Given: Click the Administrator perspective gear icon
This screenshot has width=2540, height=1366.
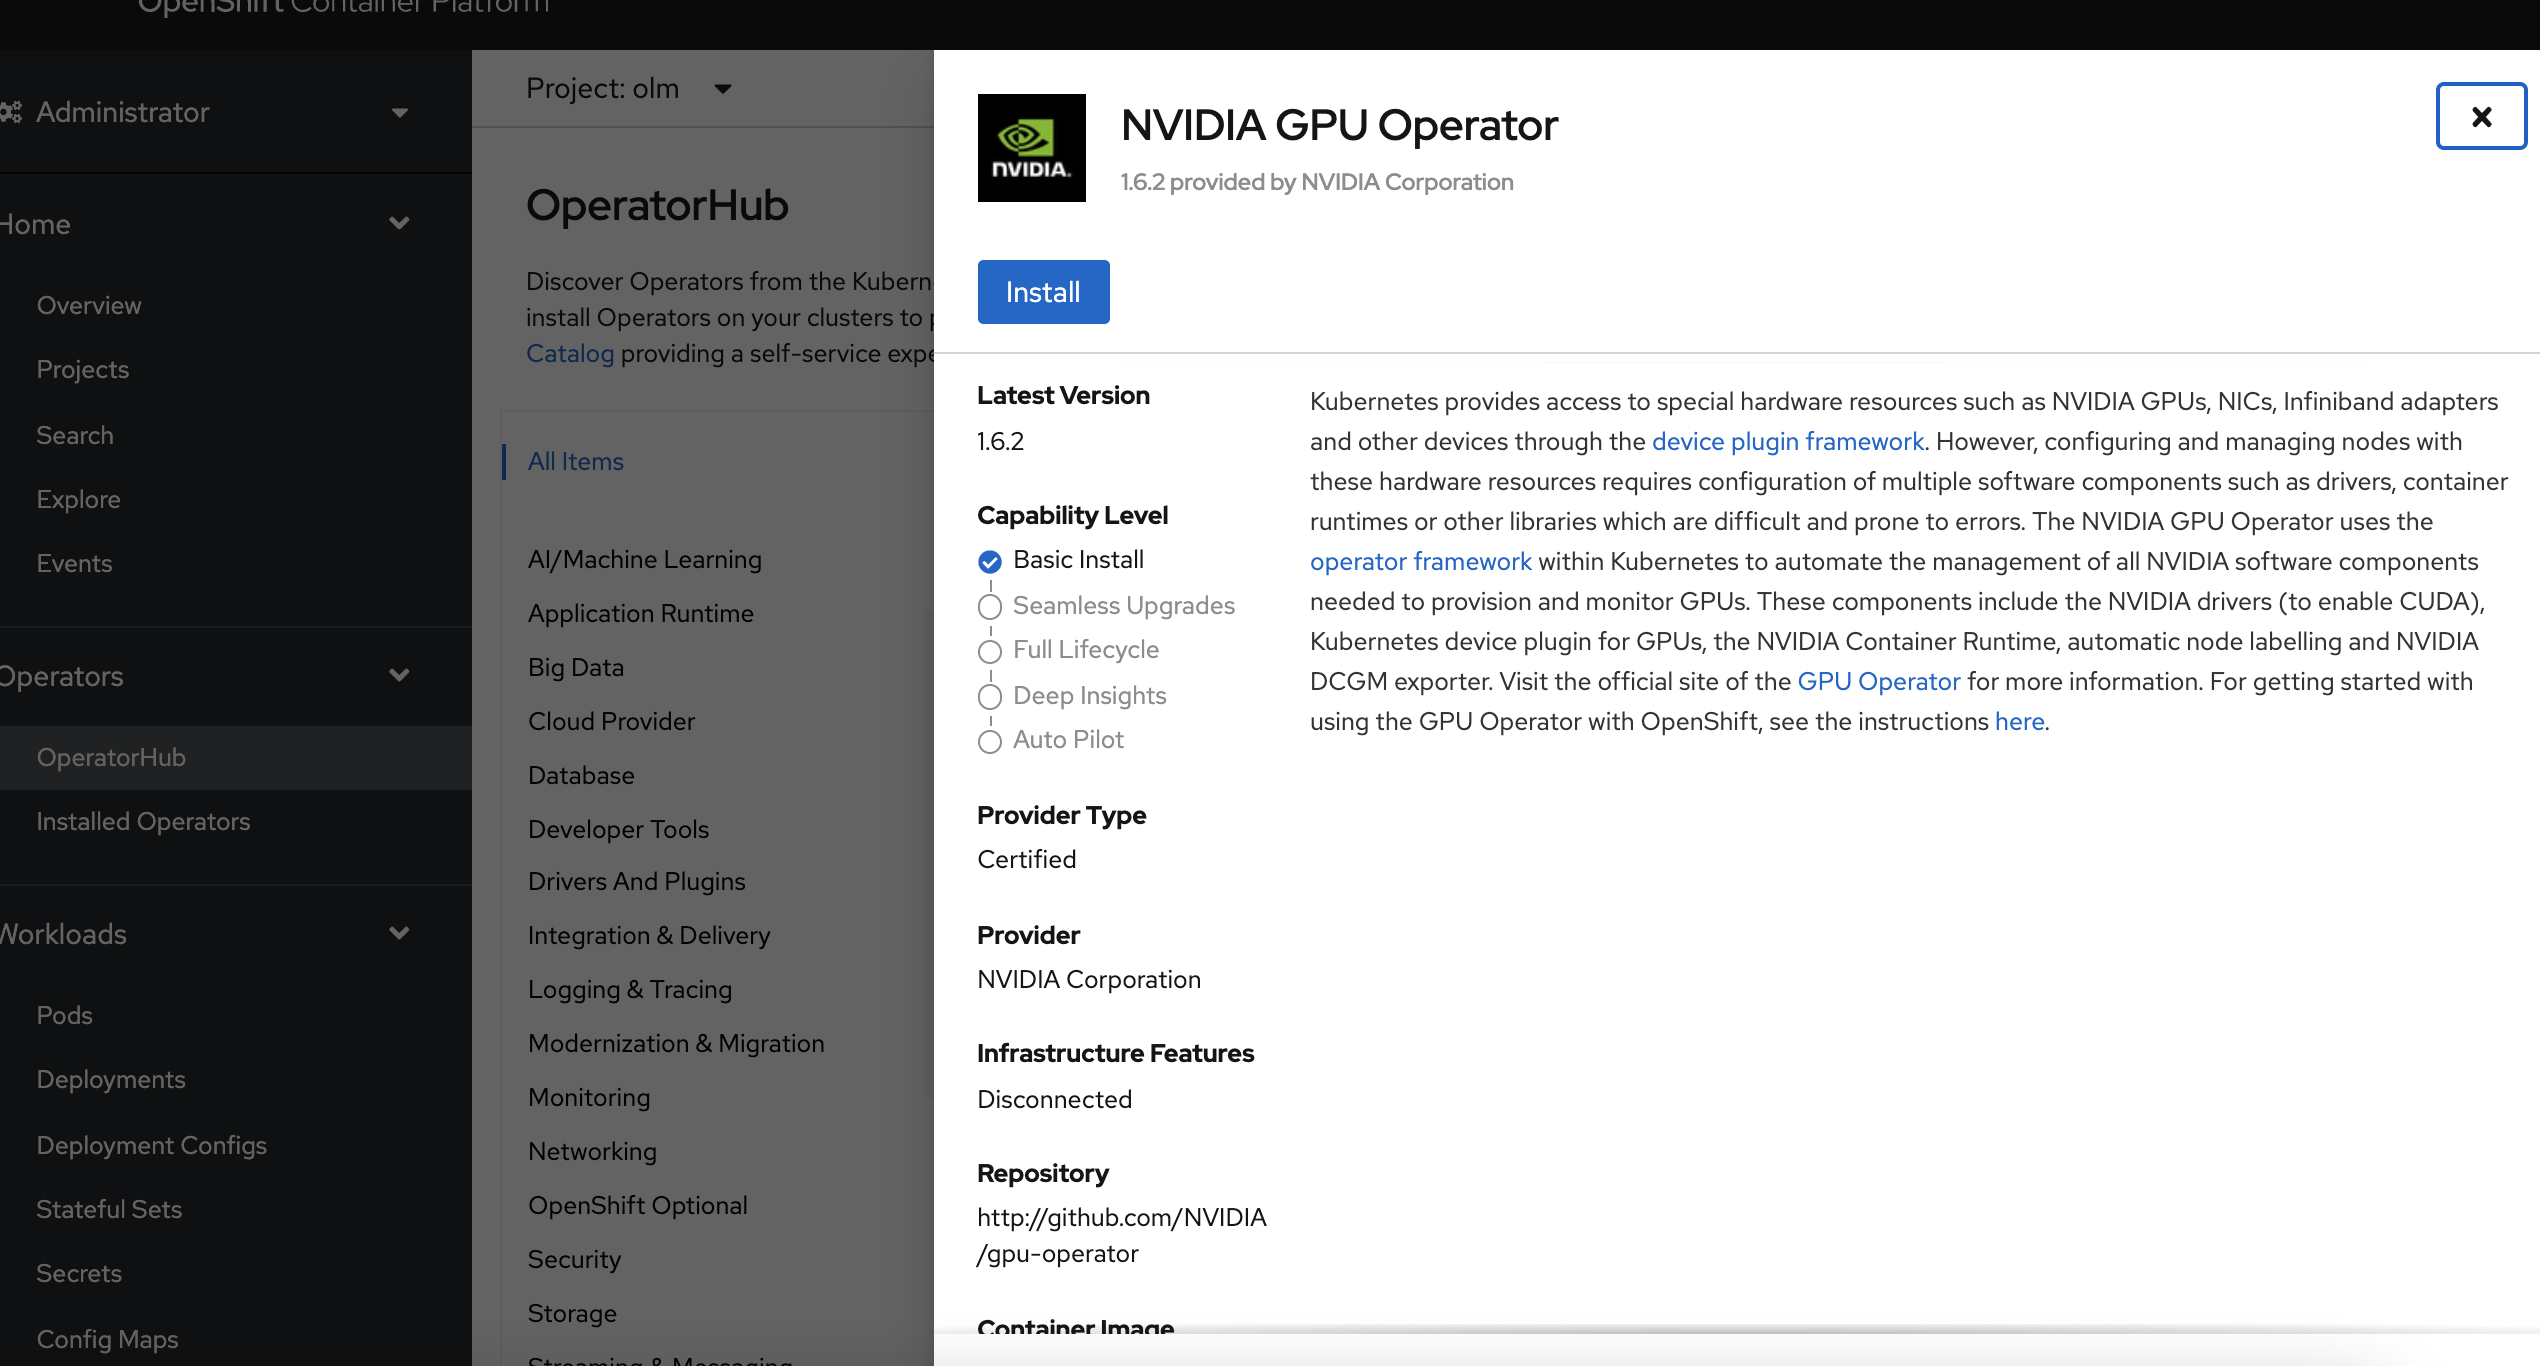Looking at the screenshot, I should pos(12,111).
